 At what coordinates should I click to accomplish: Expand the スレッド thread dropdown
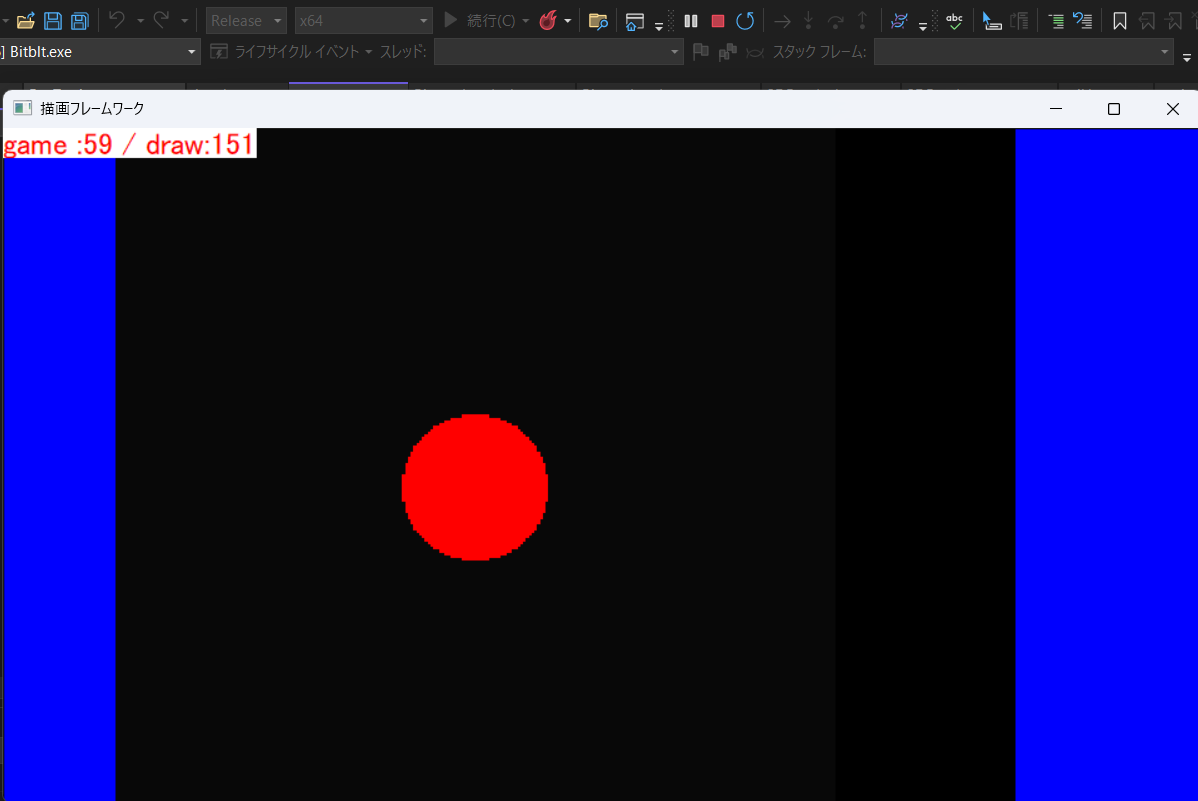pos(558,52)
